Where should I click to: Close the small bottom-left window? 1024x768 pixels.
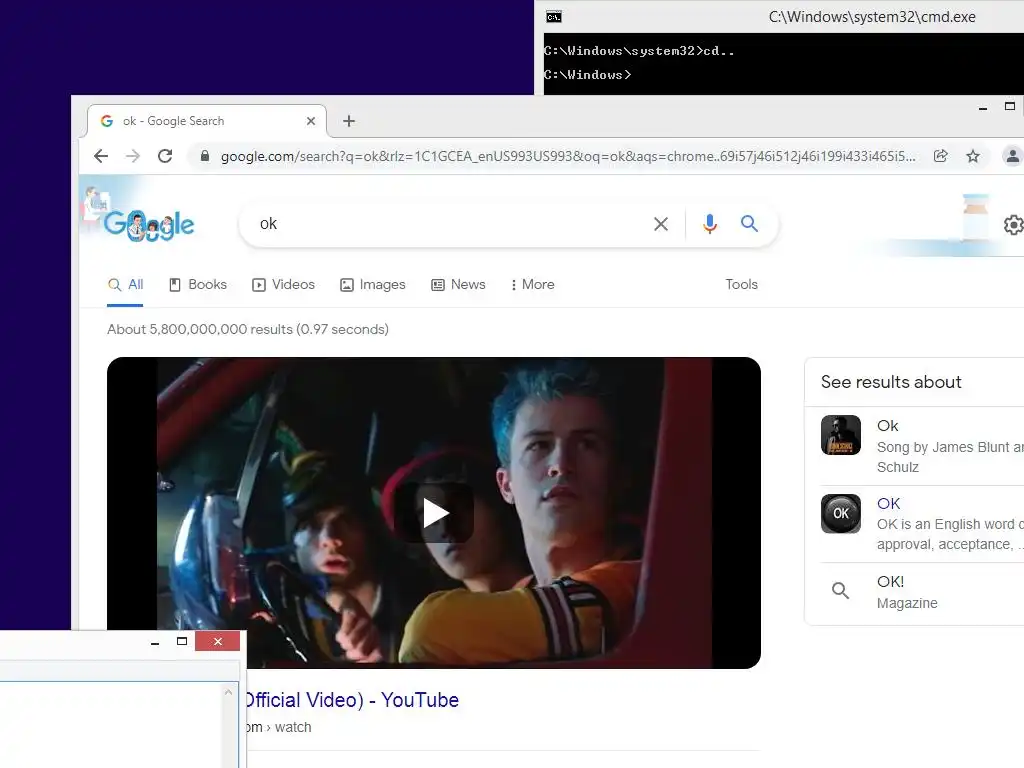[217, 641]
